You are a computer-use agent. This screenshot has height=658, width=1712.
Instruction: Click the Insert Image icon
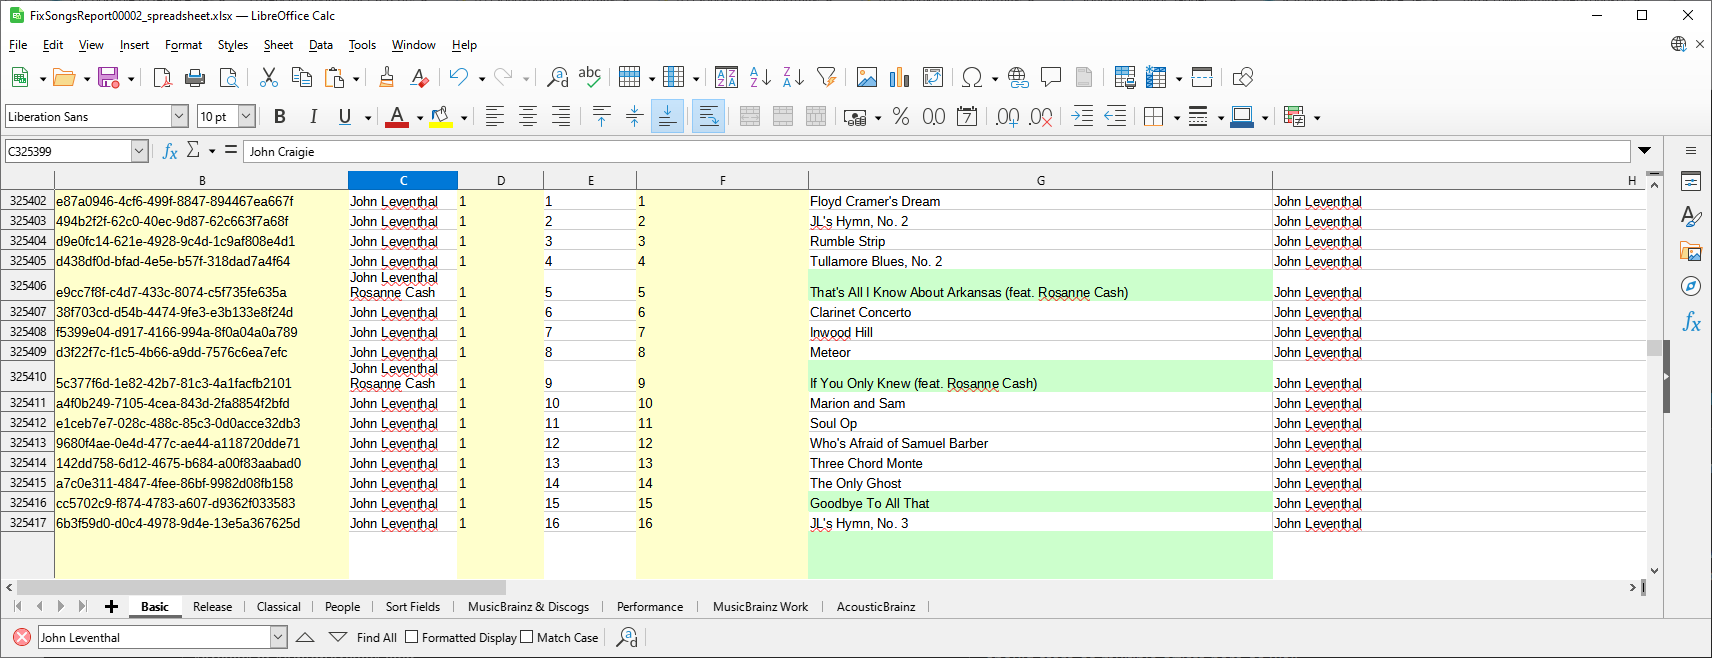pyautogui.click(x=866, y=77)
